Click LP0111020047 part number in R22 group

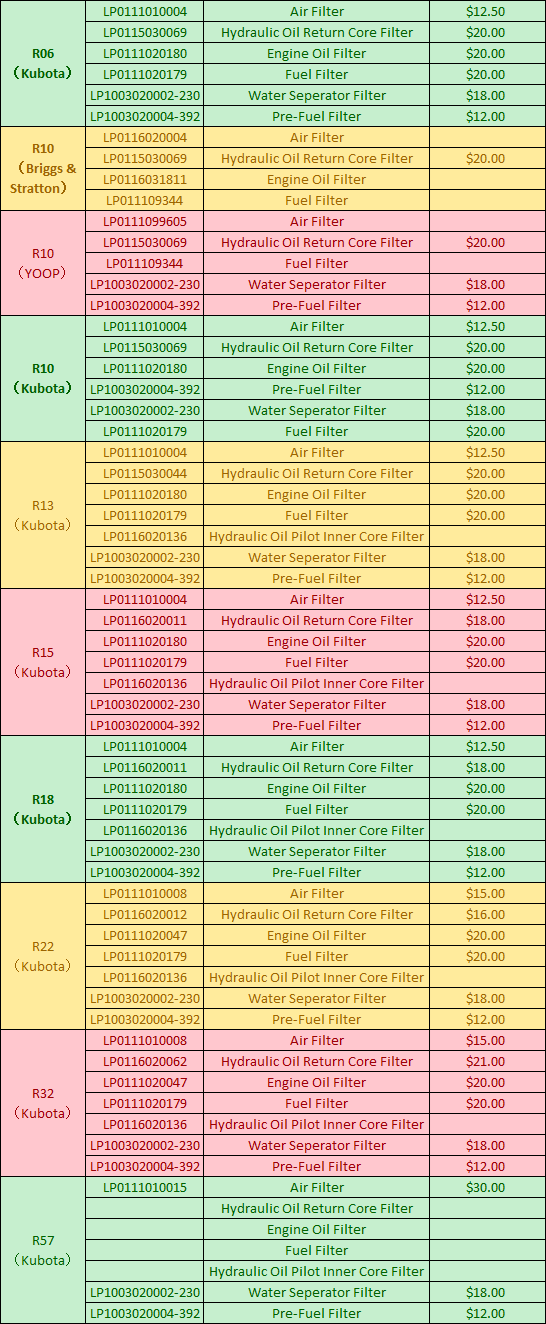[144, 936]
